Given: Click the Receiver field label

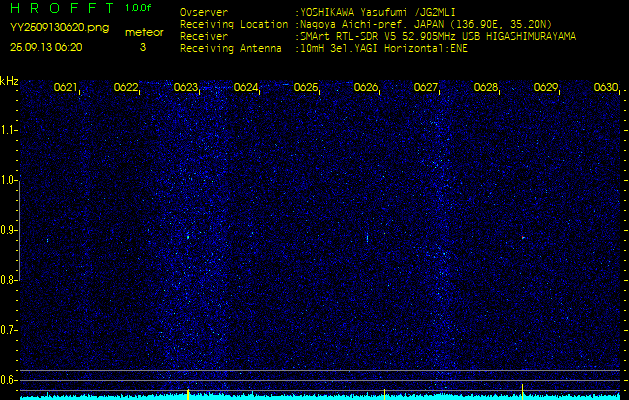Looking at the screenshot, I should tap(204, 37).
